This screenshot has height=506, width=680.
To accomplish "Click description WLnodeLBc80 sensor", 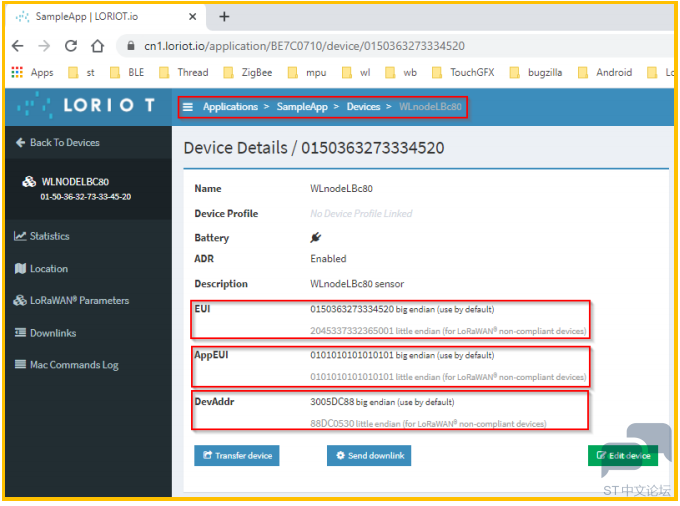I will [357, 284].
